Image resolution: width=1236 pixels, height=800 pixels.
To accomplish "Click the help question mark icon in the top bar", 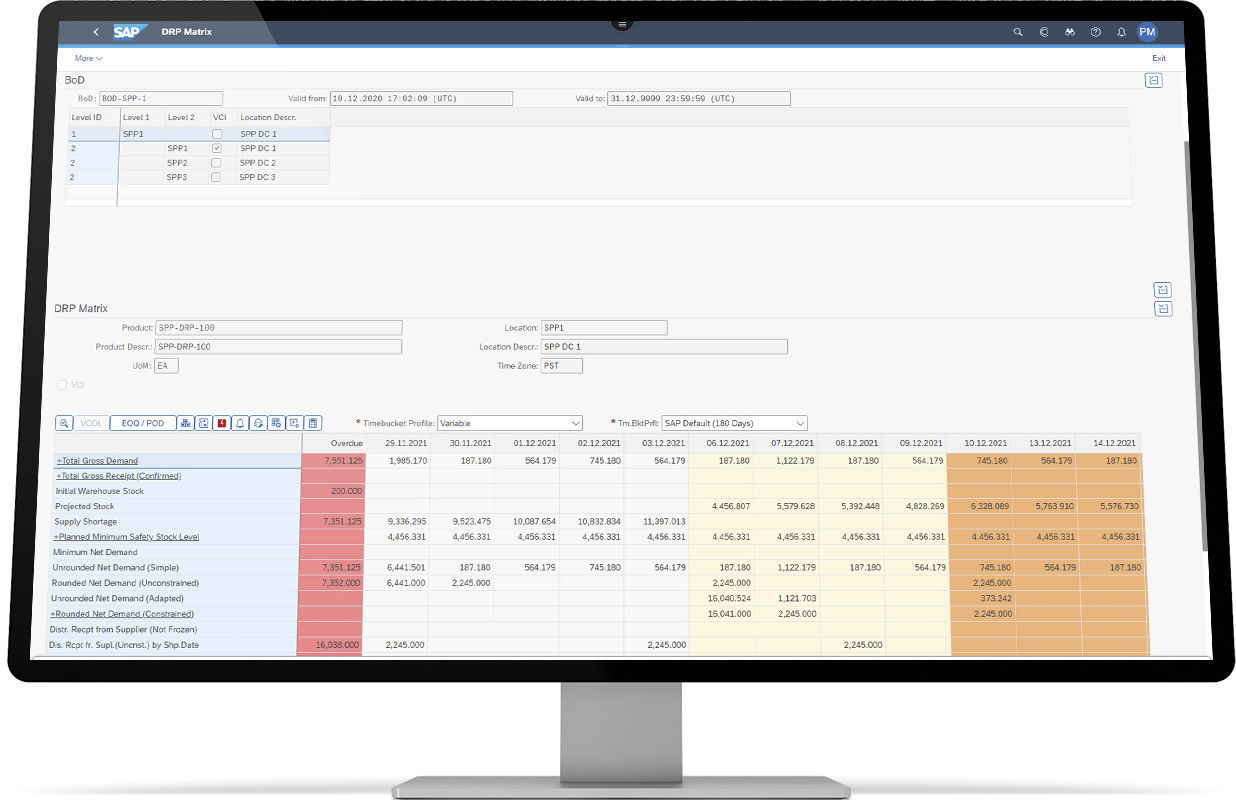I will 1095,31.
